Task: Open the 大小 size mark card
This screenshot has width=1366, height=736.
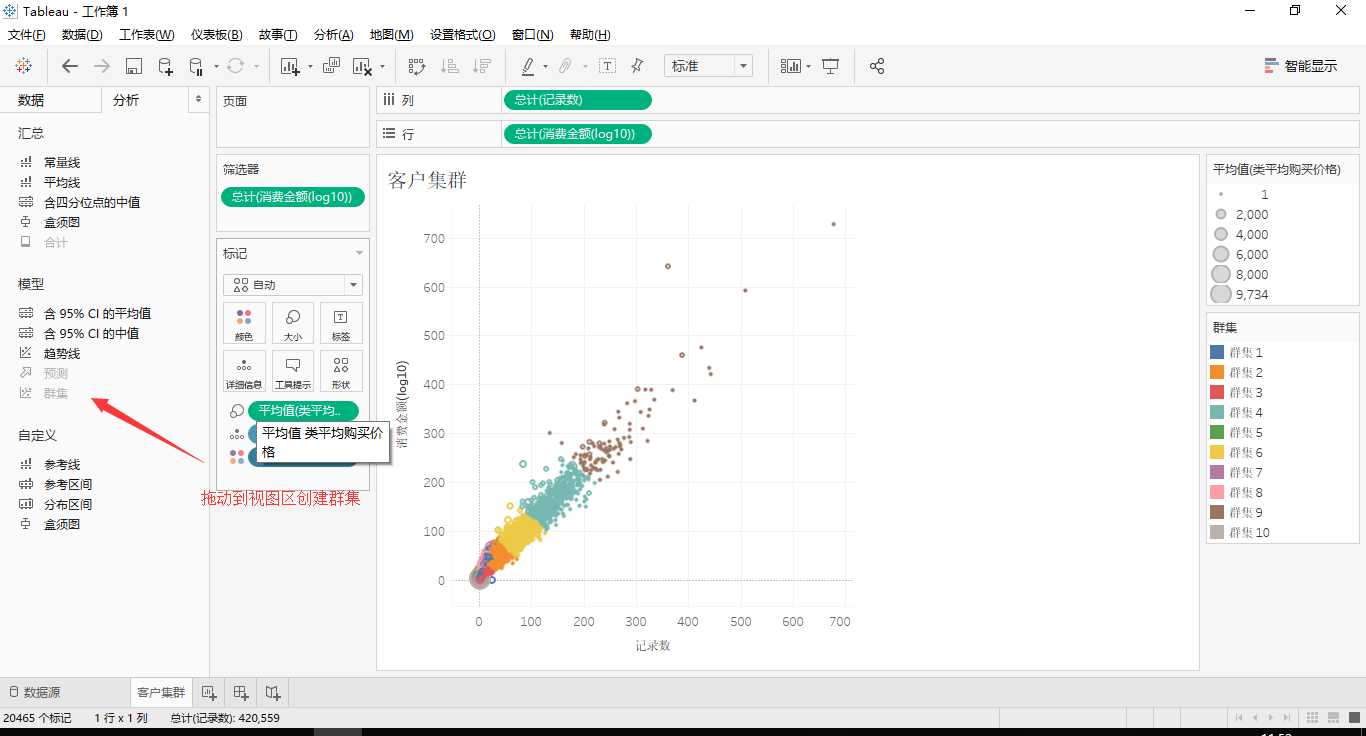Action: tap(293, 323)
